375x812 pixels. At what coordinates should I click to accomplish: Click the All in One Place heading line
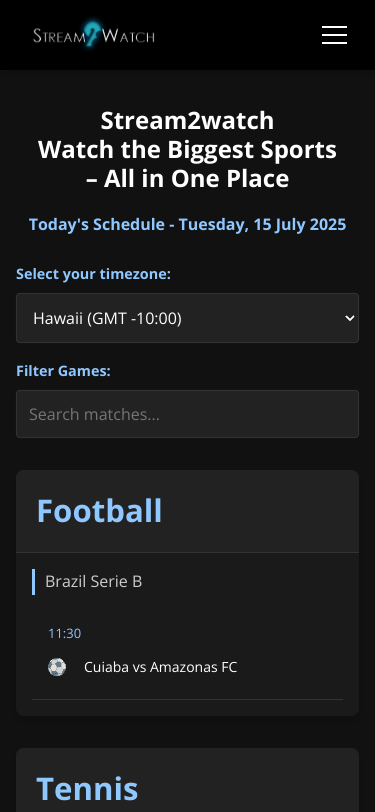pyautogui.click(x=188, y=179)
